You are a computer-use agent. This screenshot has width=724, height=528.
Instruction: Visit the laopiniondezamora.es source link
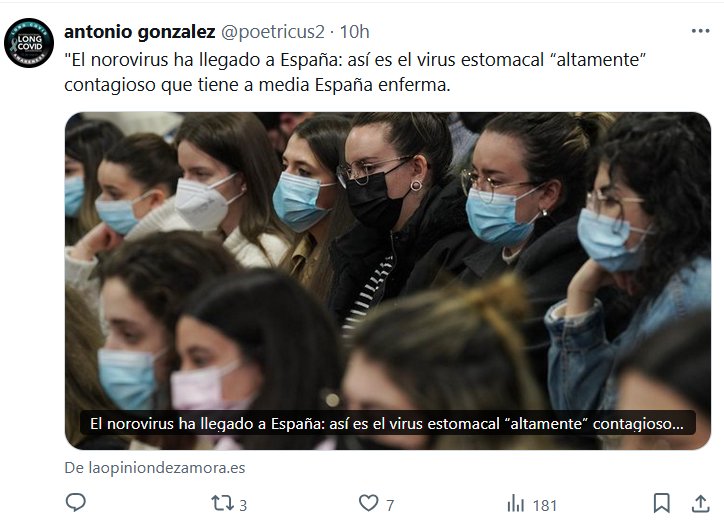coord(155,468)
